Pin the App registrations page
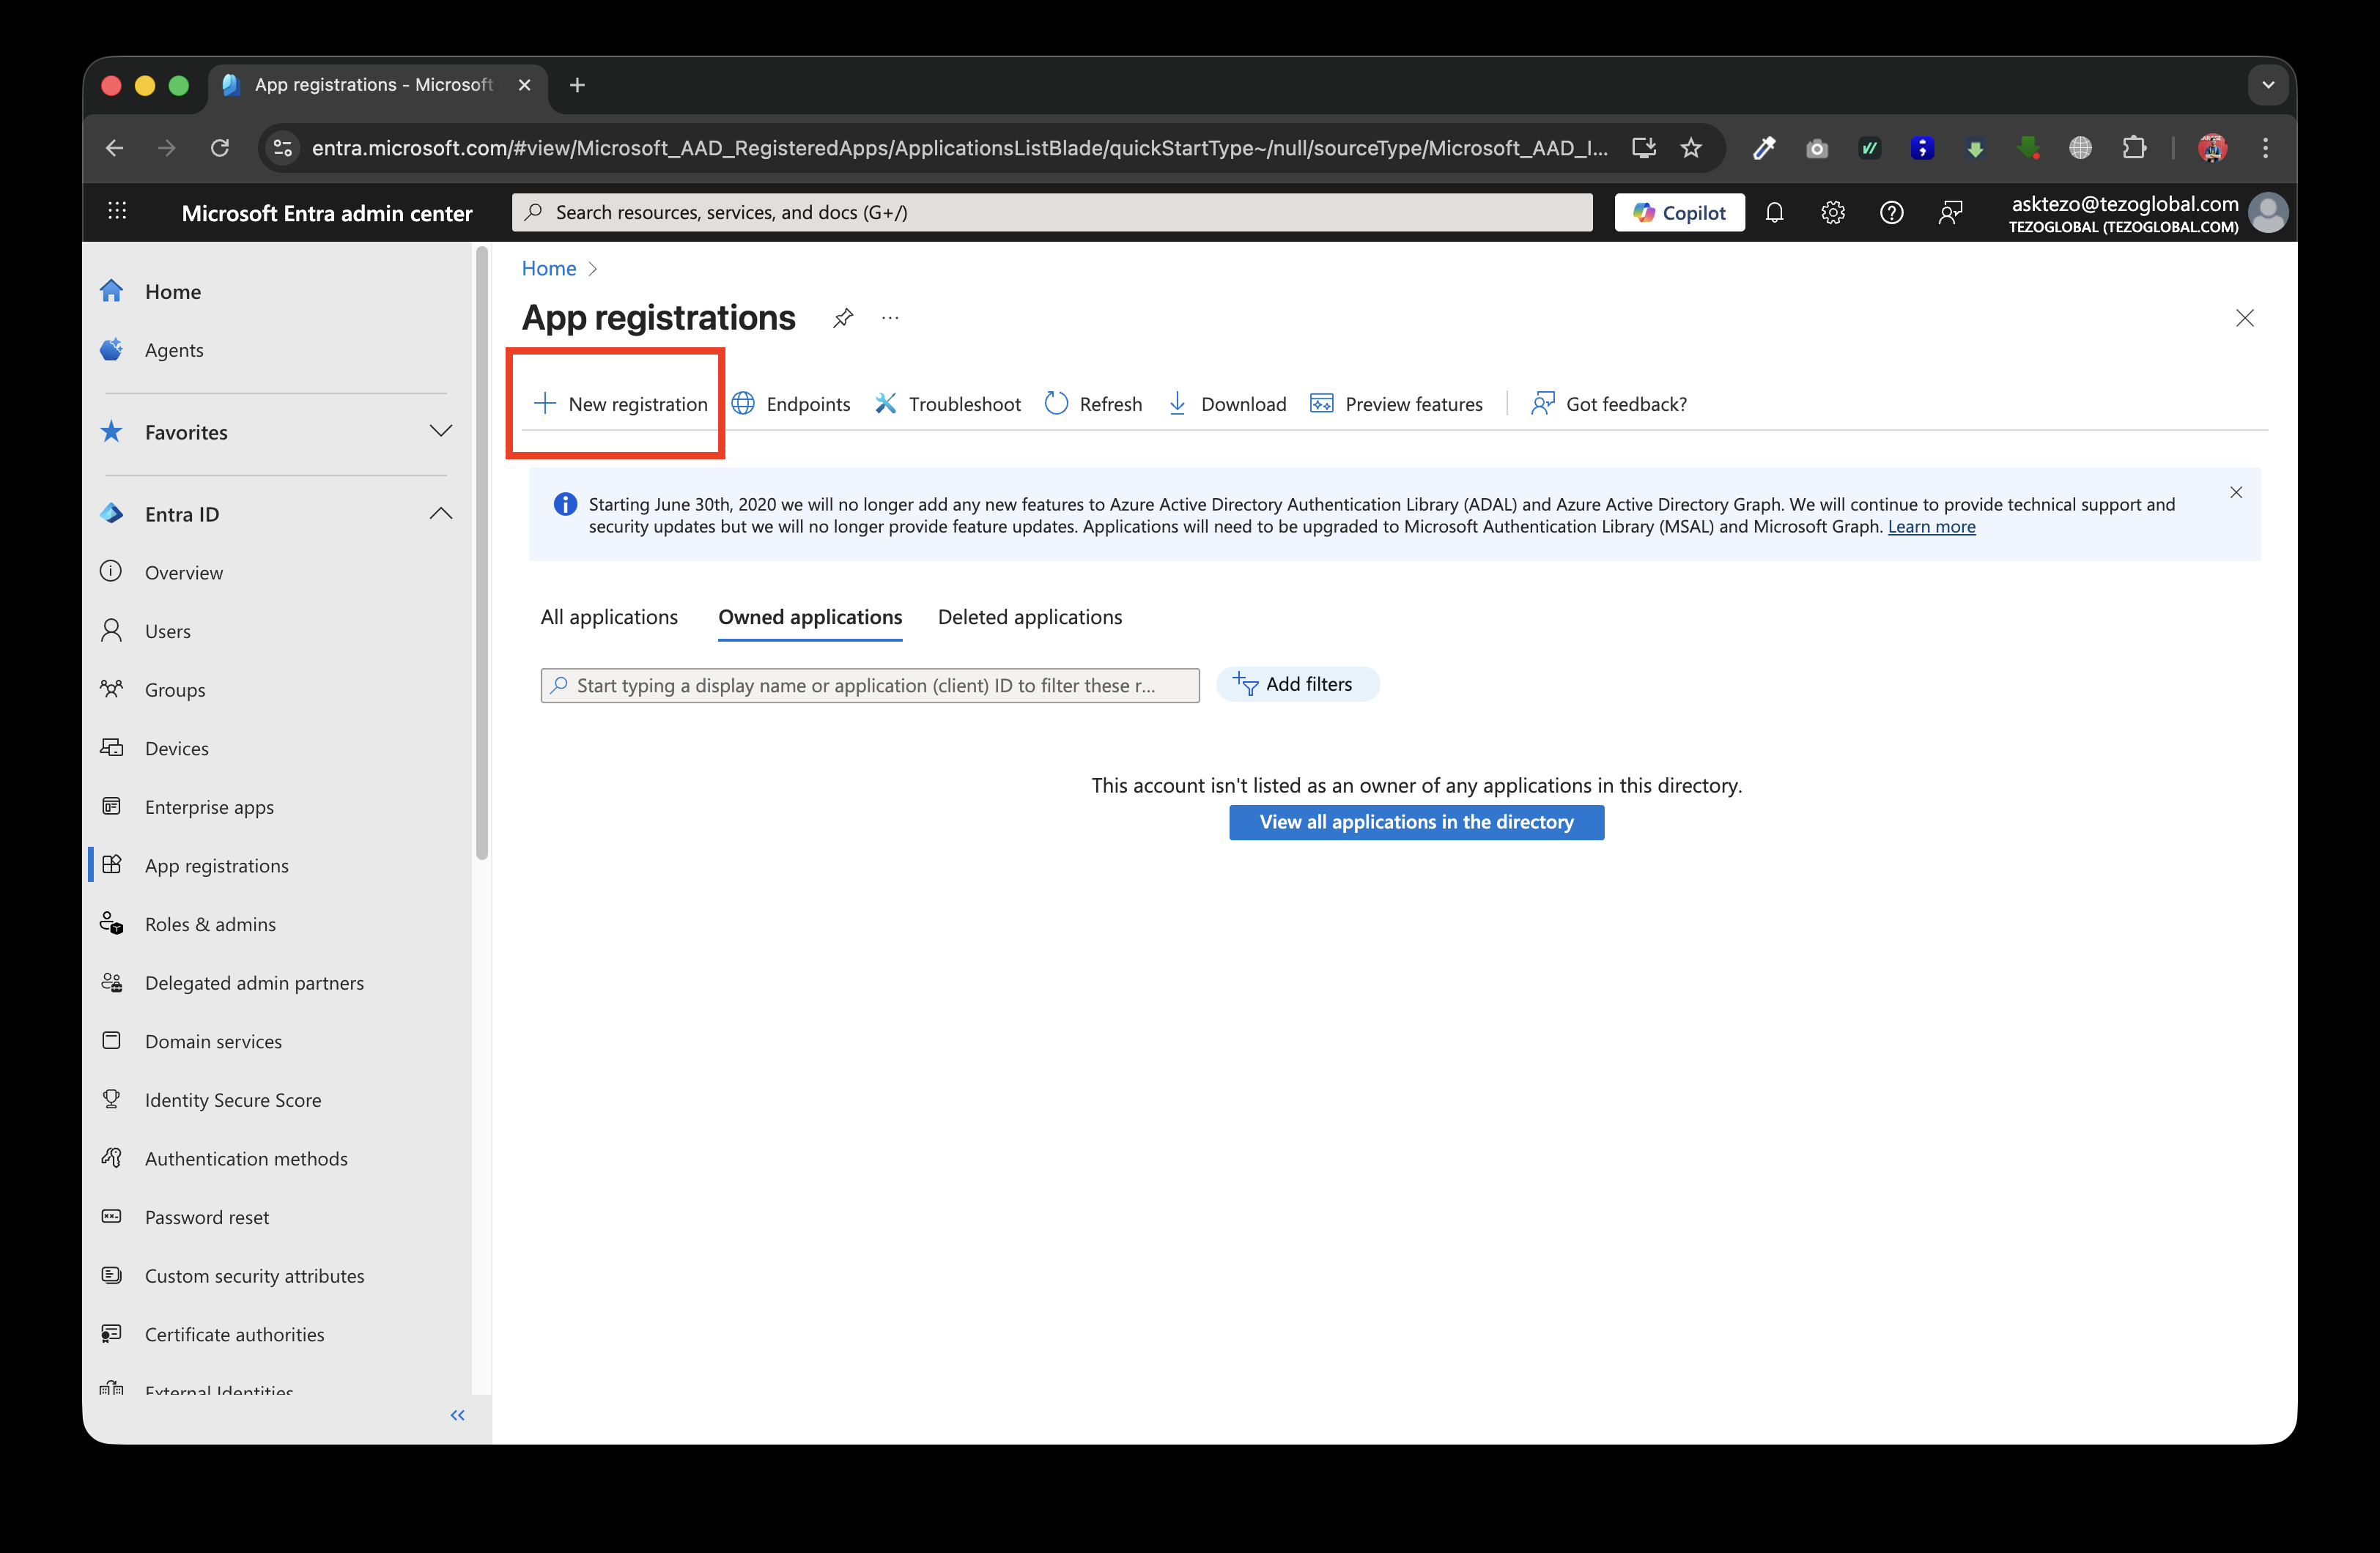The image size is (2380, 1553). point(843,318)
